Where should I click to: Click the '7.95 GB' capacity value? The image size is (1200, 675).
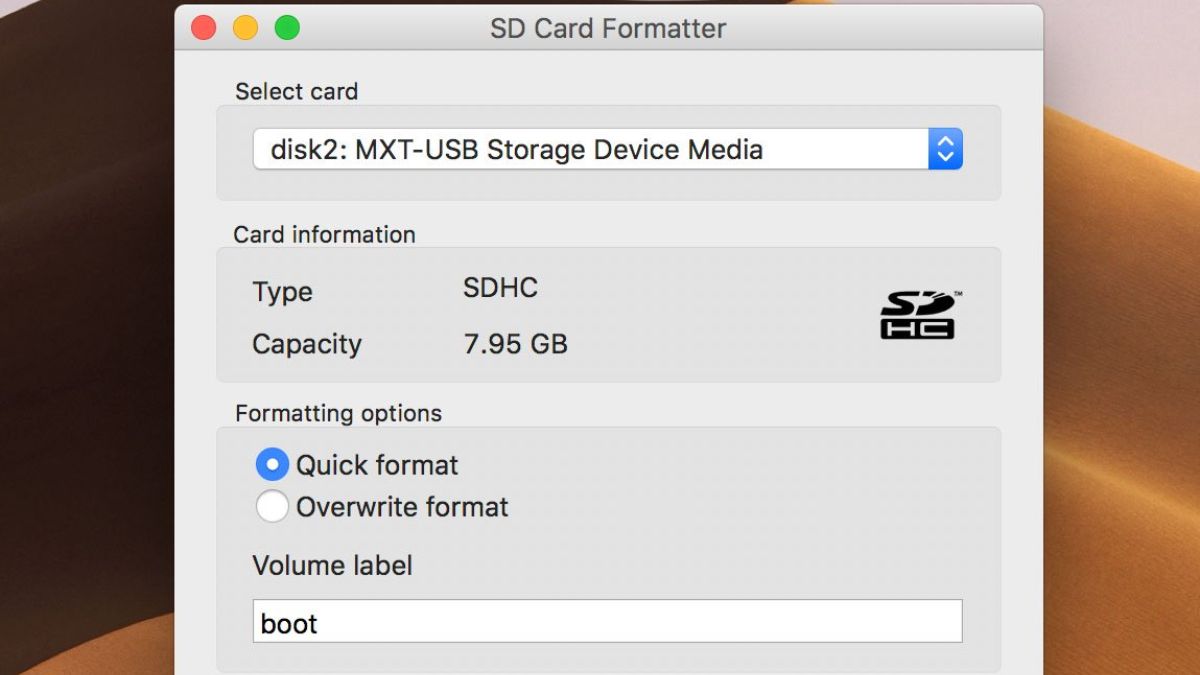tap(515, 344)
